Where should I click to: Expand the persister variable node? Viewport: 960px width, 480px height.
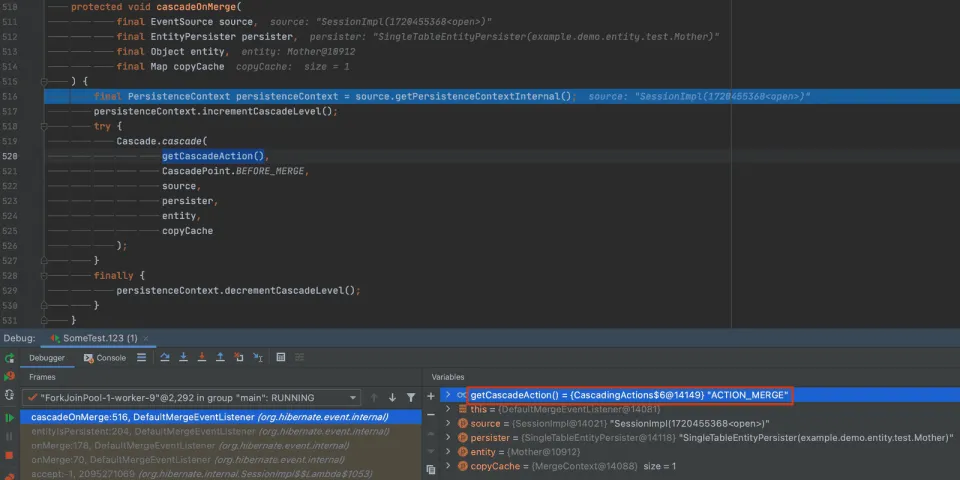coord(448,437)
